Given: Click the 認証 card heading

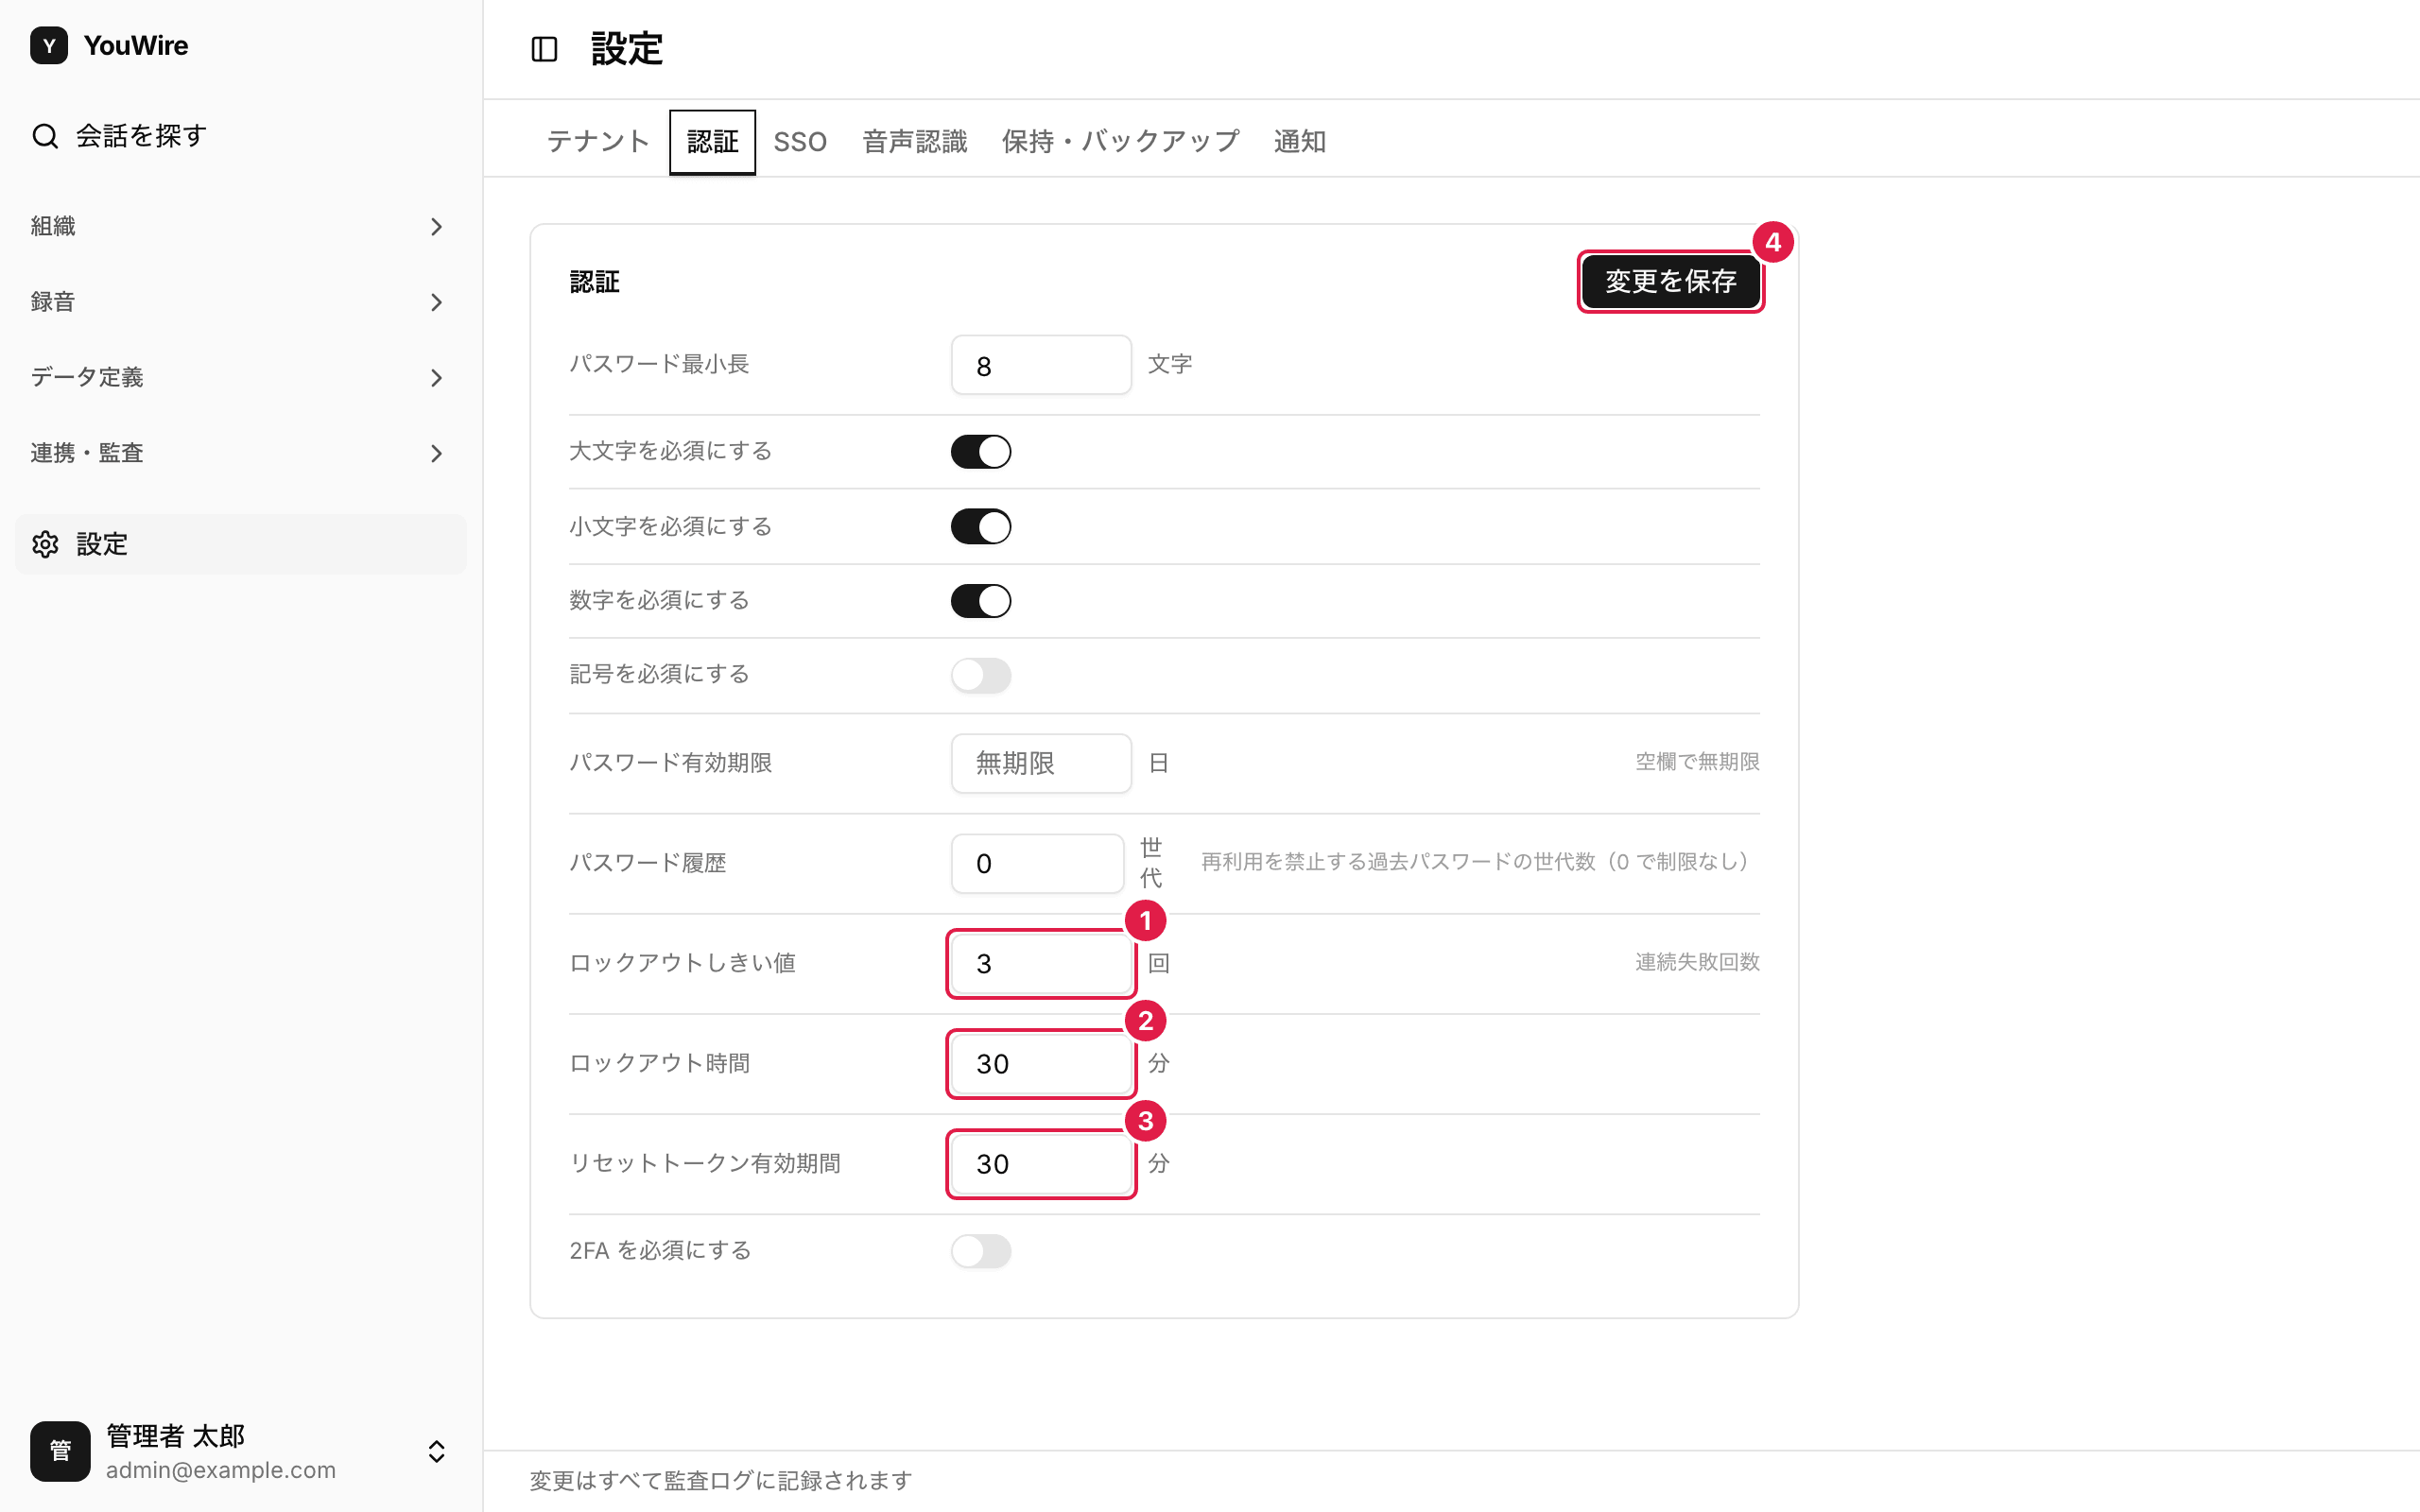Looking at the screenshot, I should point(594,282).
